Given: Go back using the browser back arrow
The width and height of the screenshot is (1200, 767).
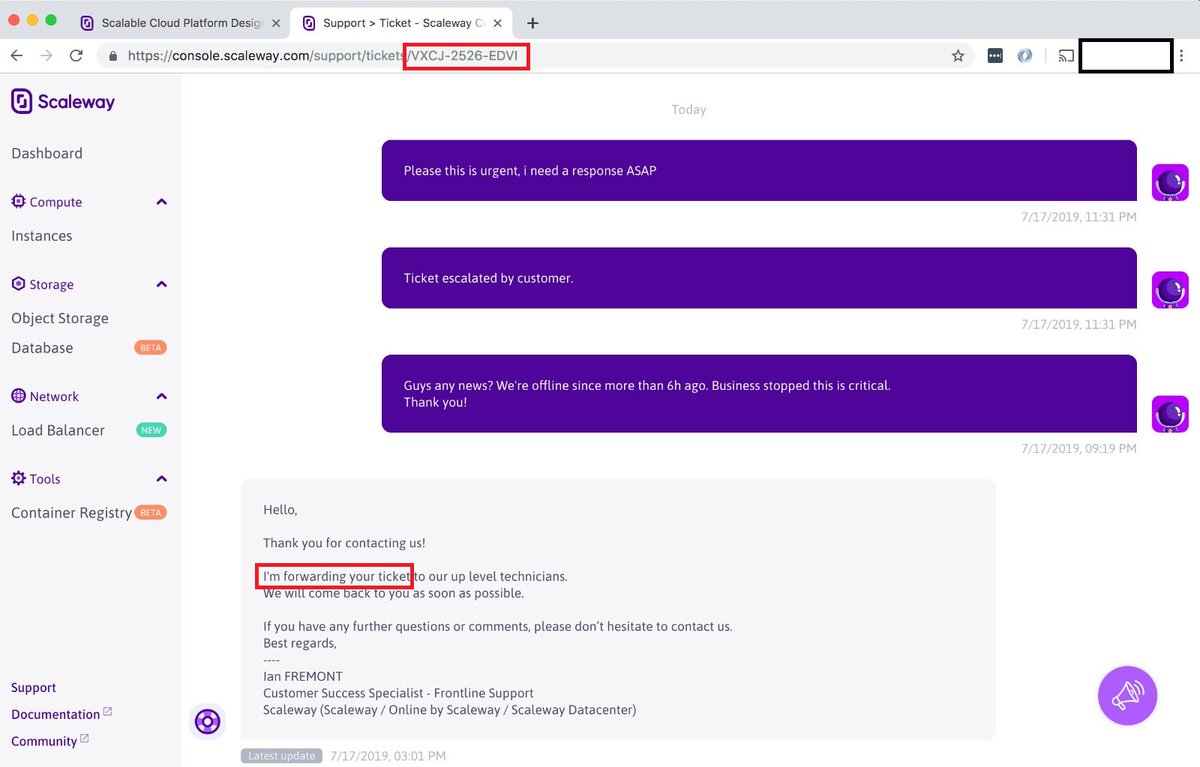Looking at the screenshot, I should (17, 56).
